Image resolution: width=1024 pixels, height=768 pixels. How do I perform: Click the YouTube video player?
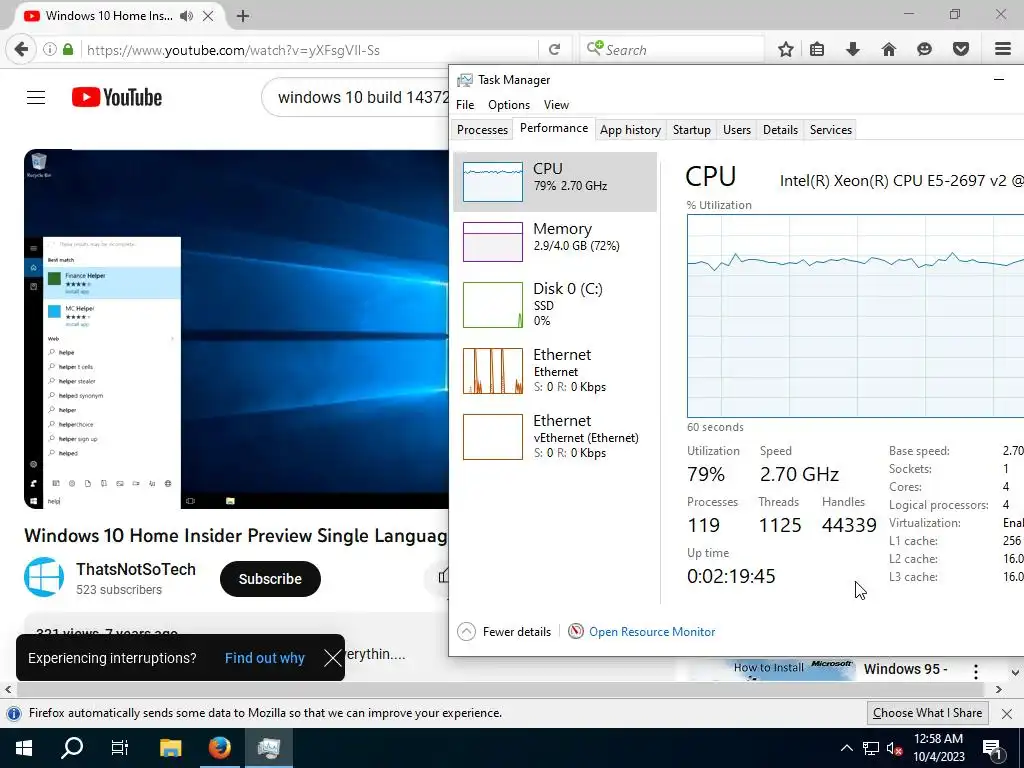[x=236, y=329]
